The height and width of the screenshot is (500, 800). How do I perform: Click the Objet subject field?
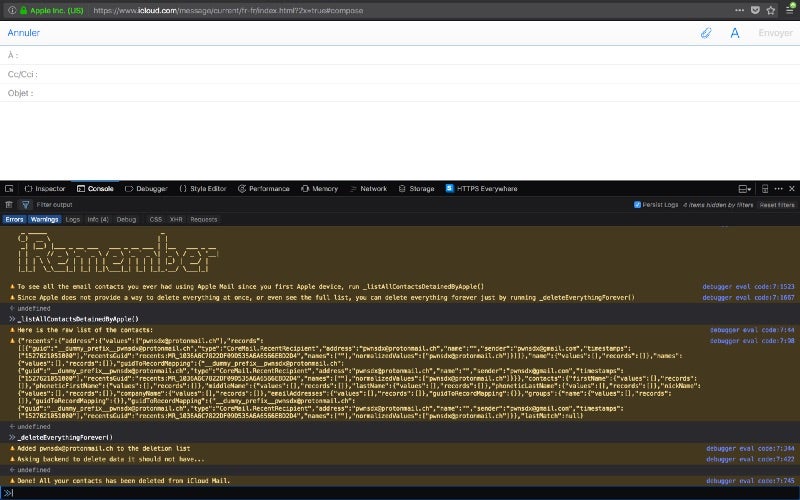[400, 92]
